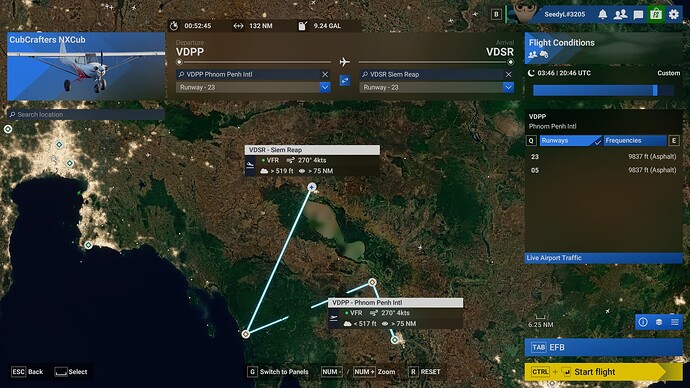Adjust the time of day slider

click(603, 90)
